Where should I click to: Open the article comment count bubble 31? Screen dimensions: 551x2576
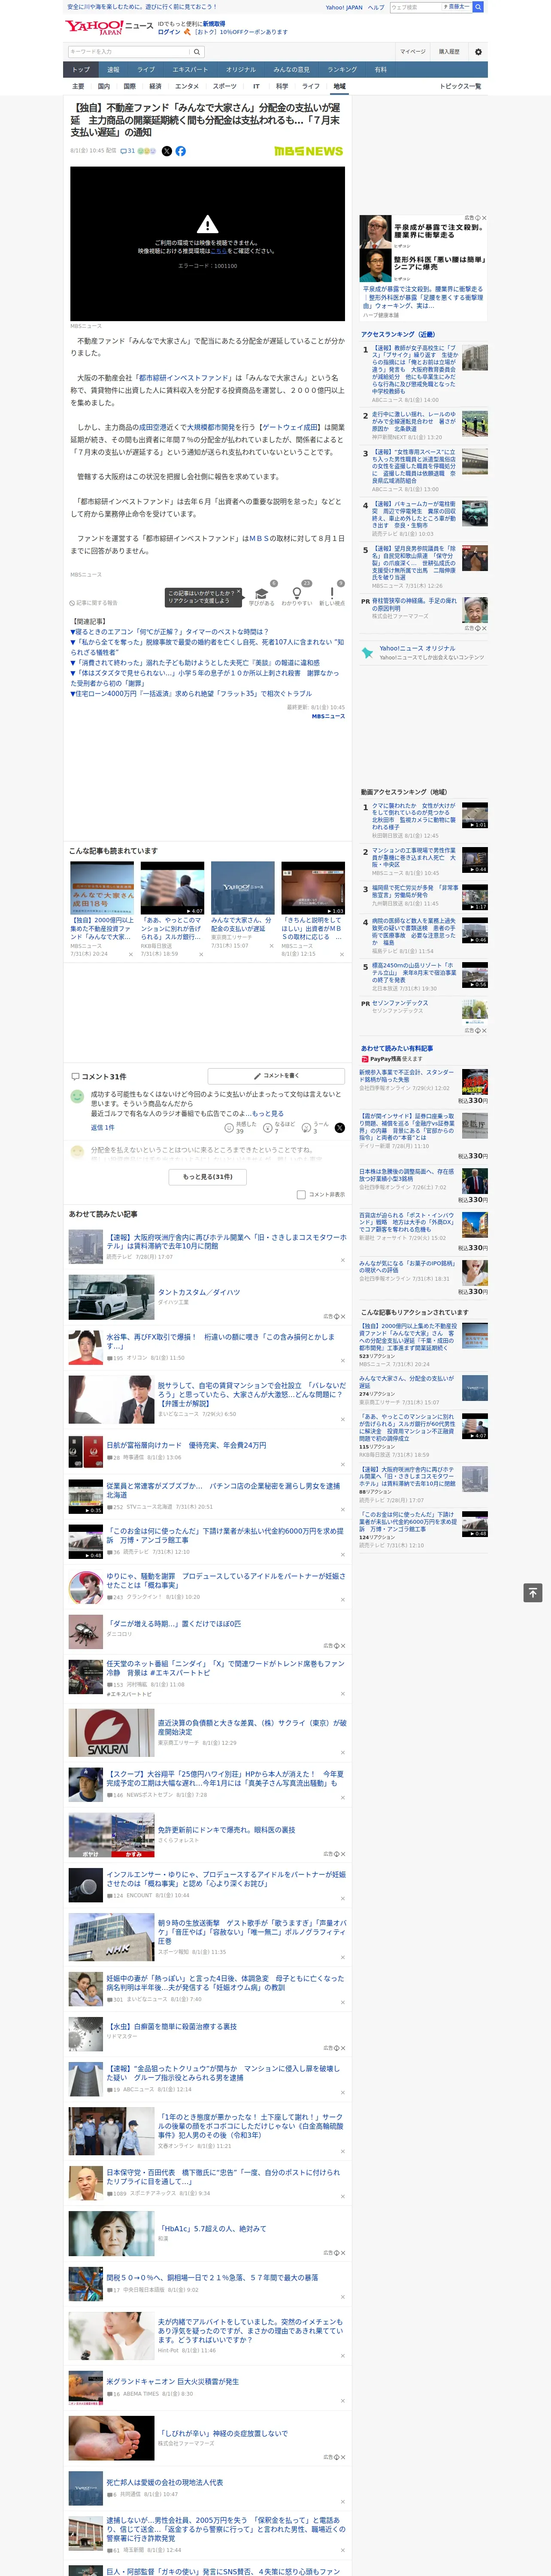pyautogui.click(x=128, y=151)
